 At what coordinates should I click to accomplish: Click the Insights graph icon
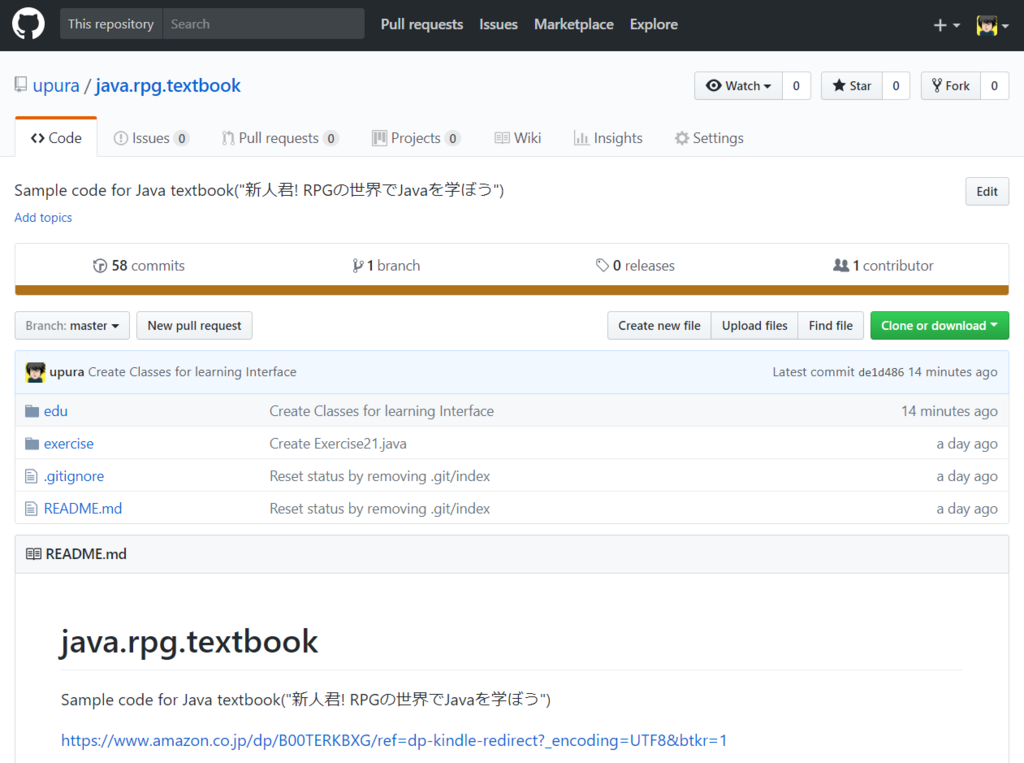tap(581, 138)
